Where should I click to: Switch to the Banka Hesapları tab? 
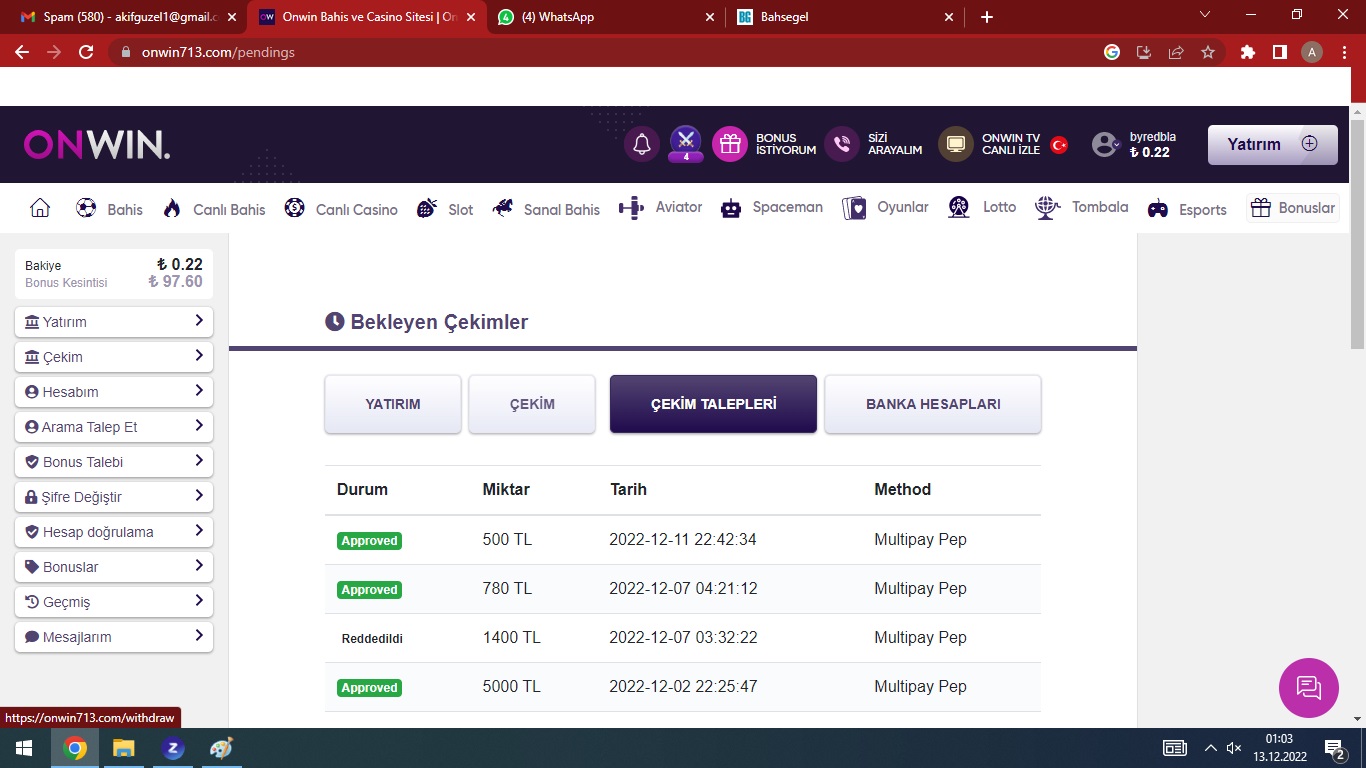(x=932, y=404)
